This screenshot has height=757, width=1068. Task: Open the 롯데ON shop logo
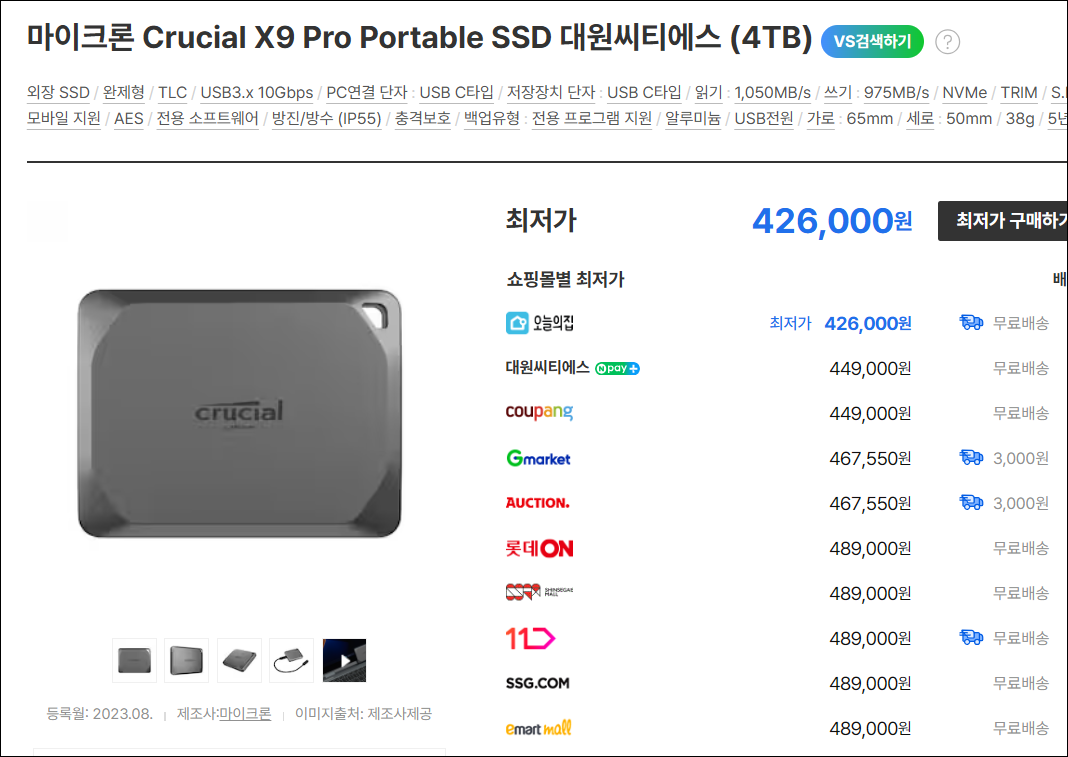539,548
